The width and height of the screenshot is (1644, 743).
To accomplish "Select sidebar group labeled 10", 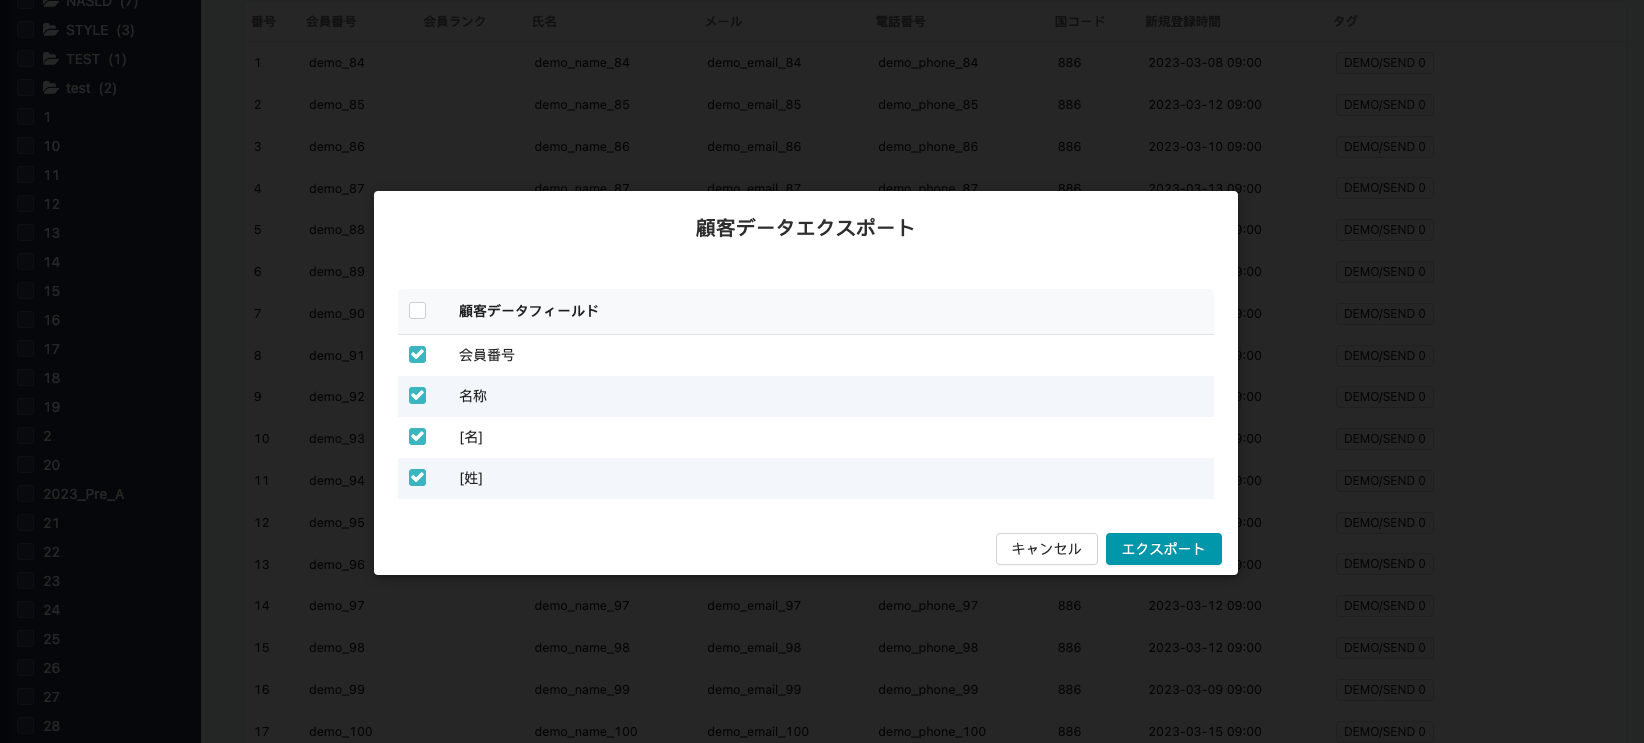I will pos(52,146).
